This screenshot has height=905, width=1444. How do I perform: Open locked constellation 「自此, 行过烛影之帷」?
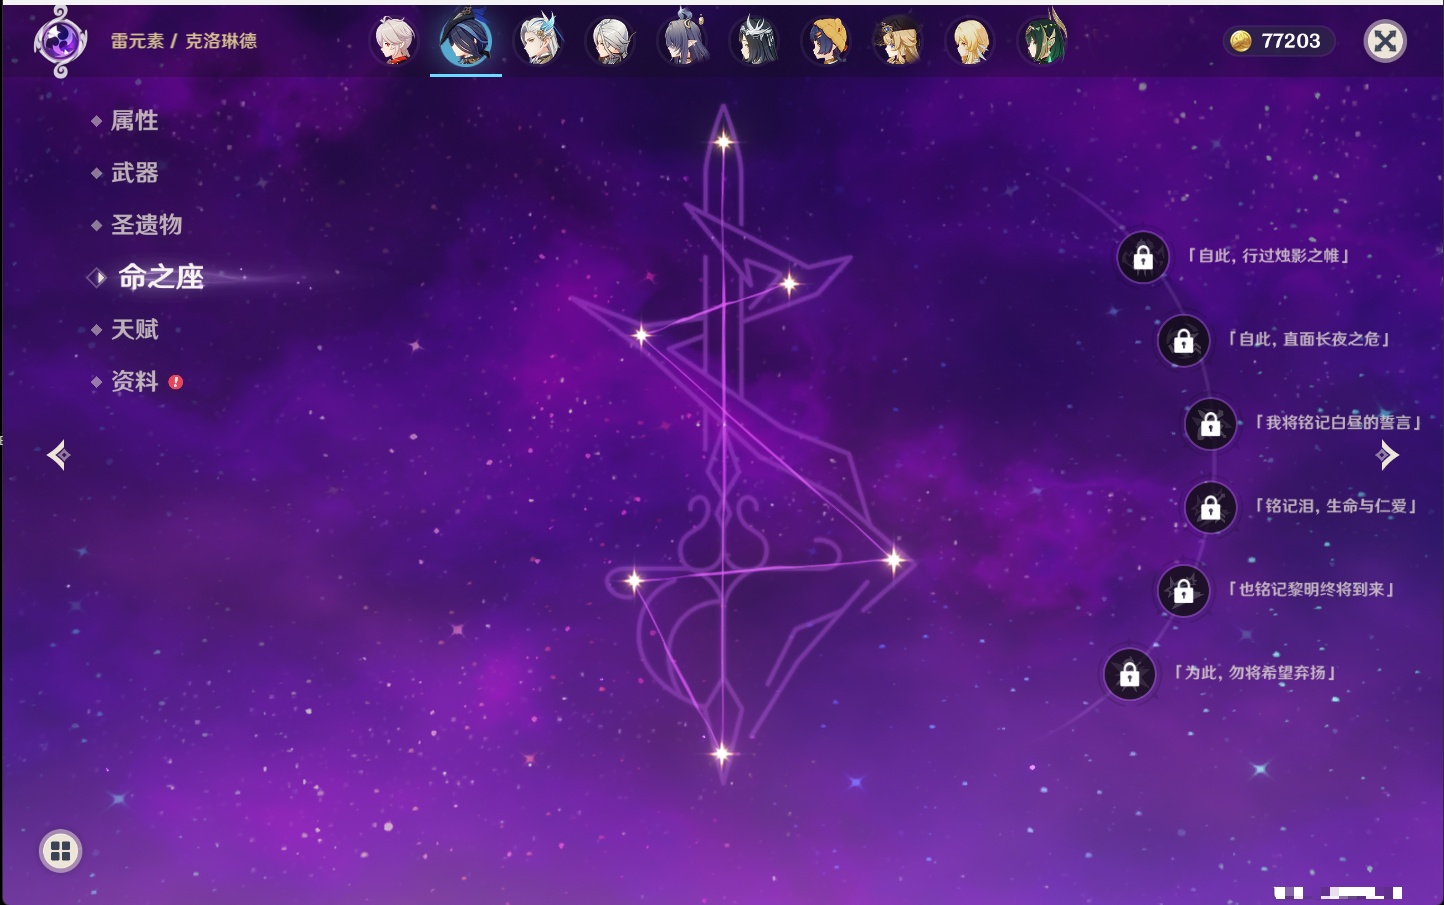click(1143, 258)
